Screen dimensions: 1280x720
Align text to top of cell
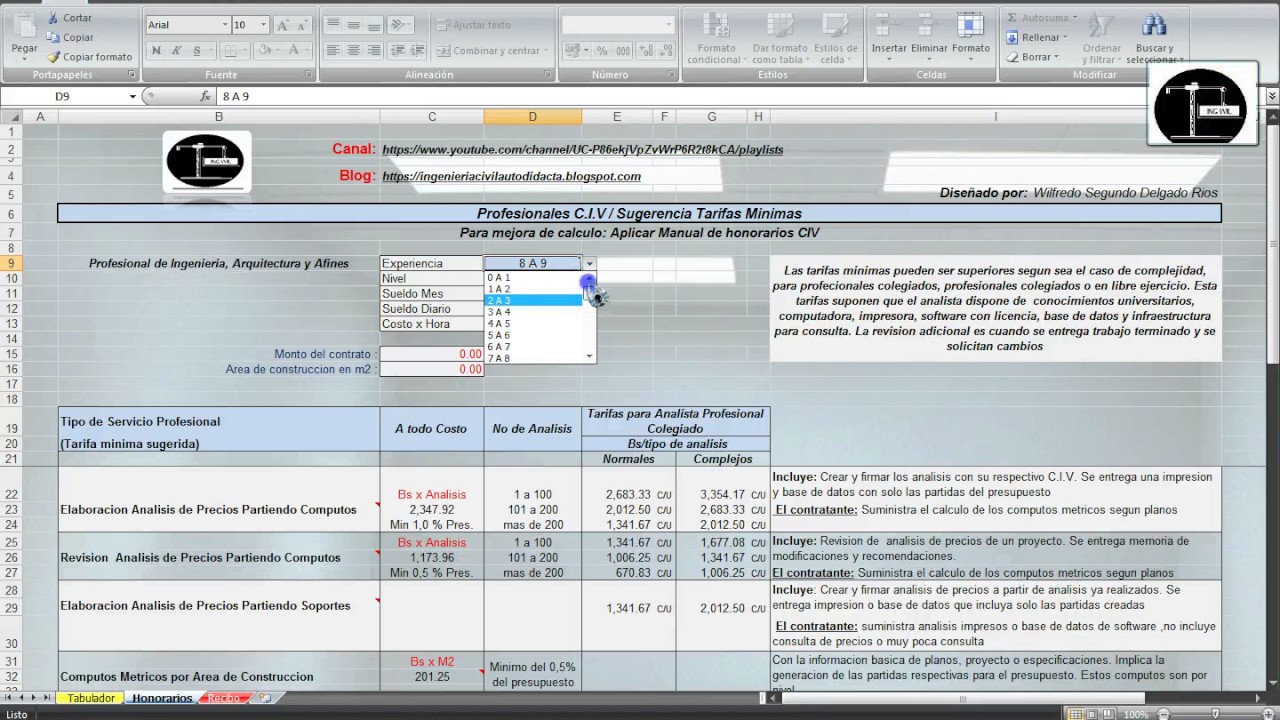click(x=333, y=25)
